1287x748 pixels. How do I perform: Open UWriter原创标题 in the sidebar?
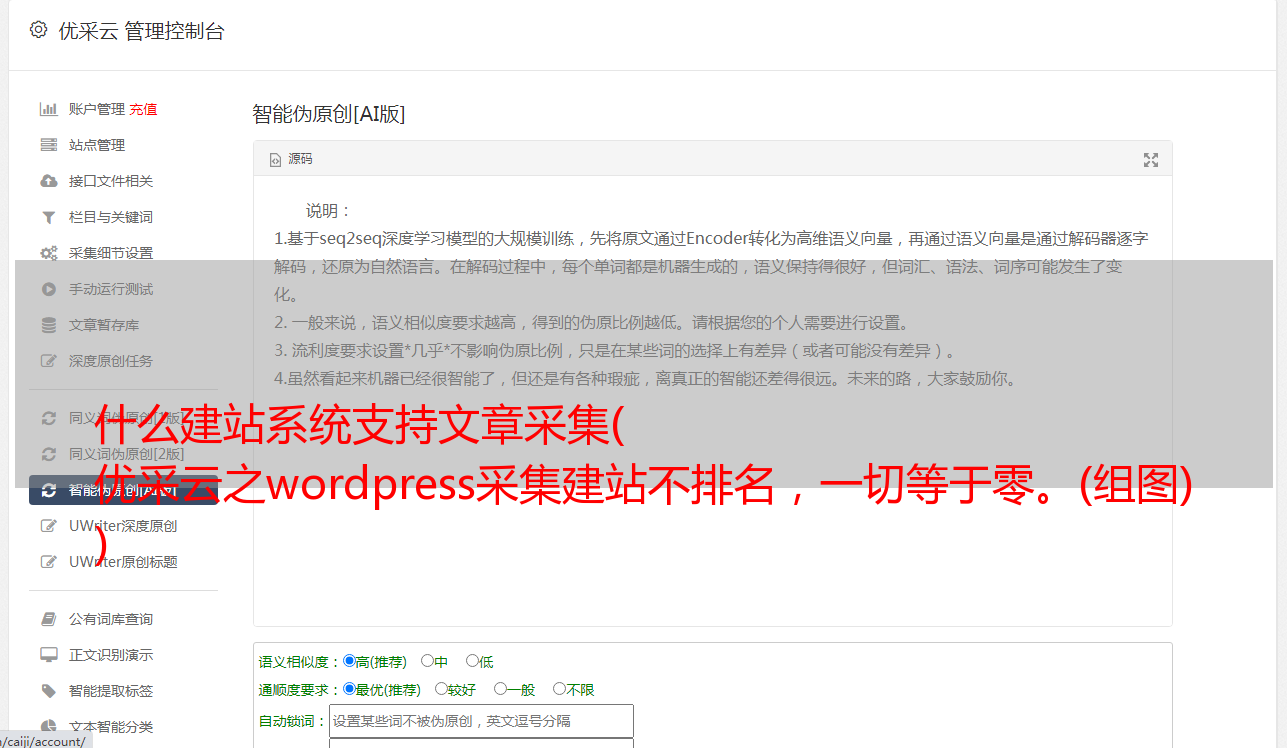pos(123,562)
